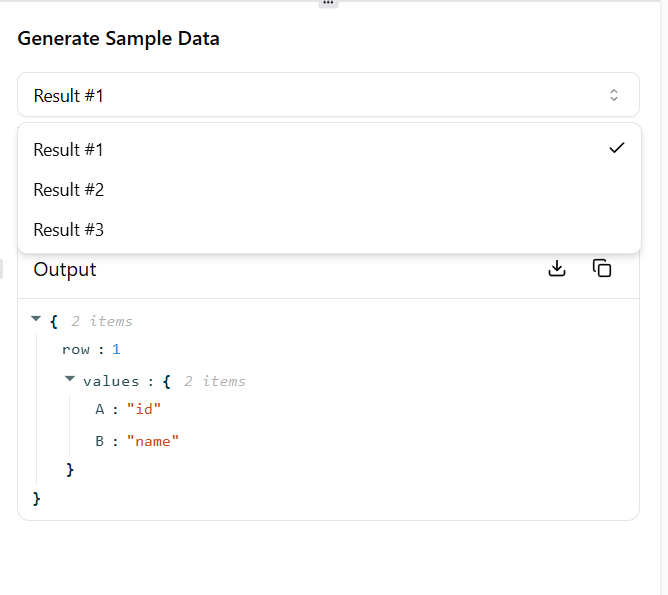Open the Result #1 combo box
The width and height of the screenshot is (668, 595).
pos(328,96)
